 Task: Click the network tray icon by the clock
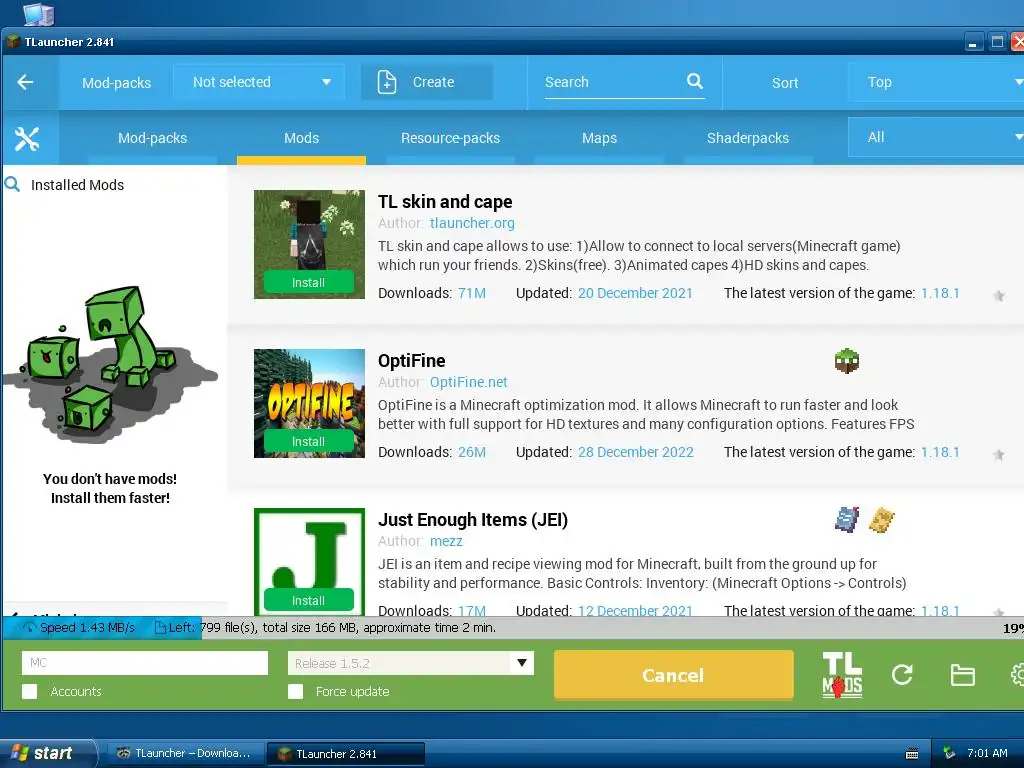pos(949,753)
